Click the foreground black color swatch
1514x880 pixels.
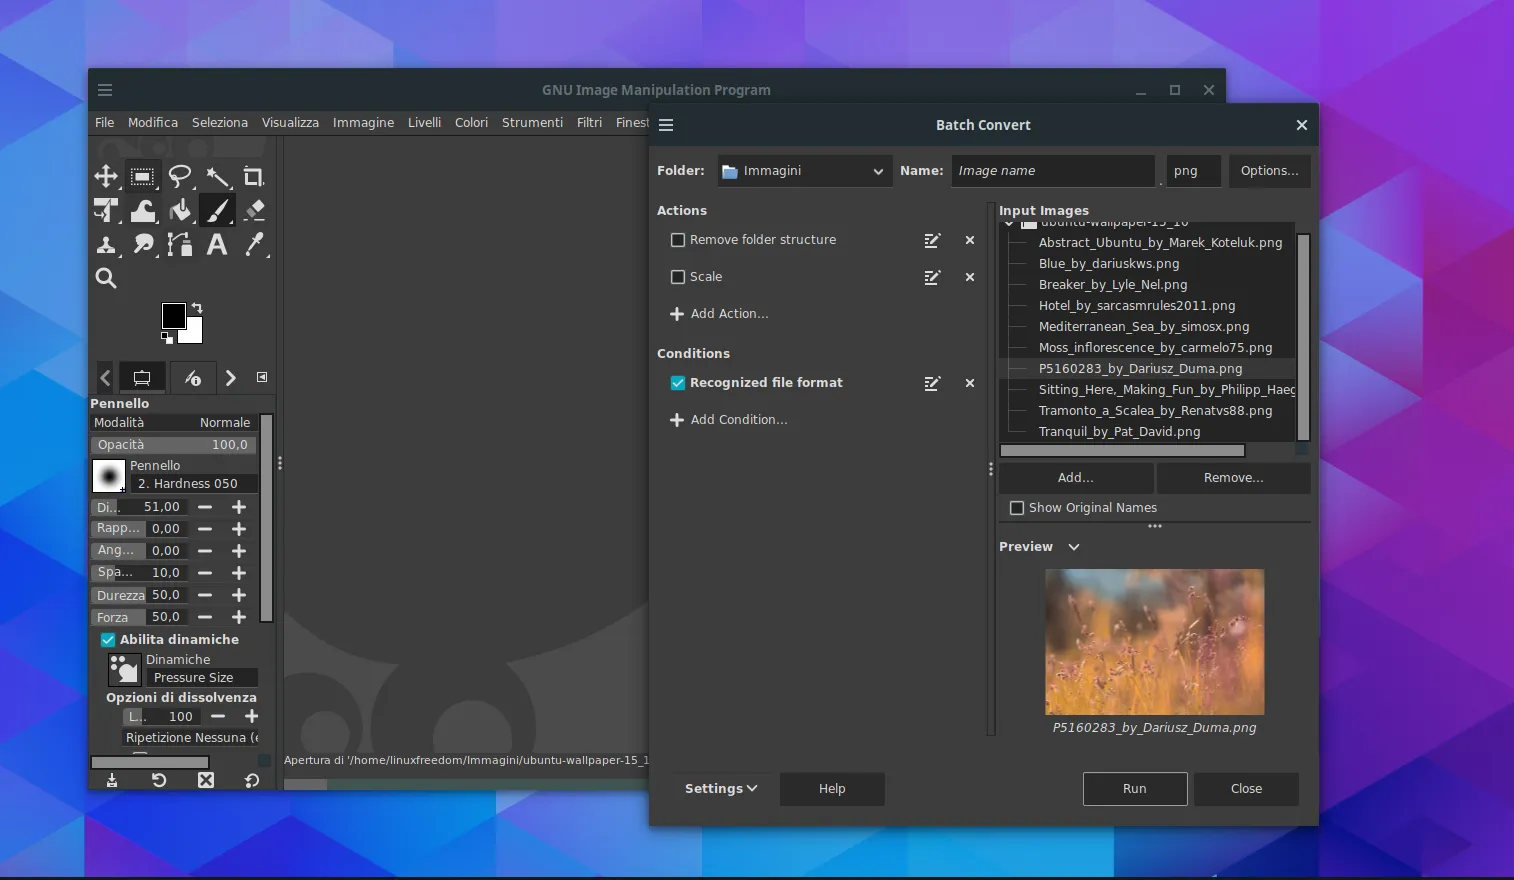point(173,315)
